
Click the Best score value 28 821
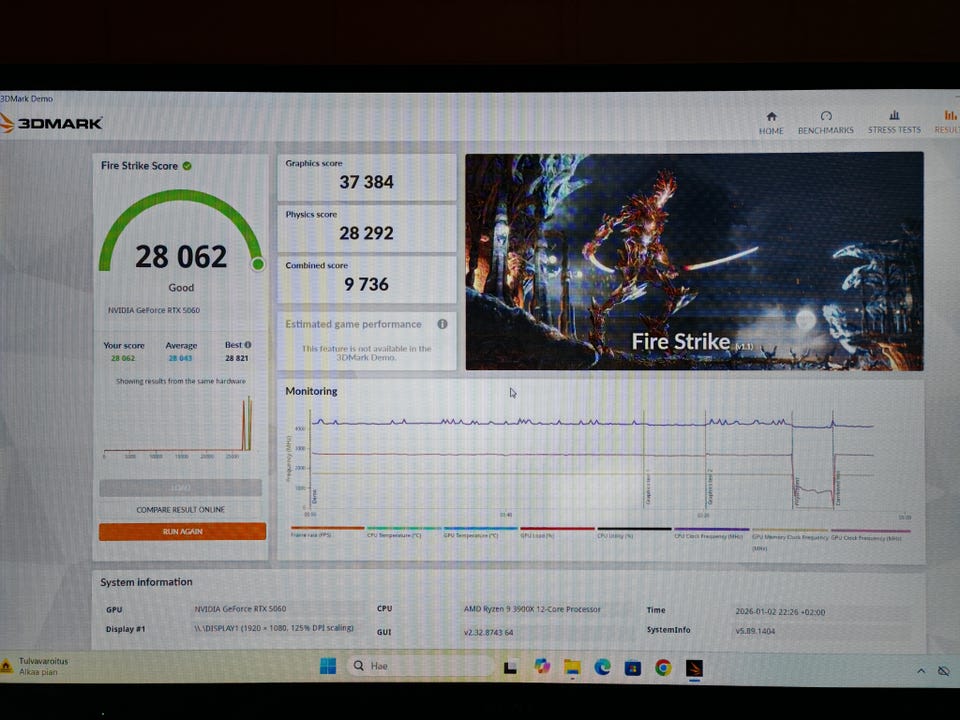tap(236, 358)
